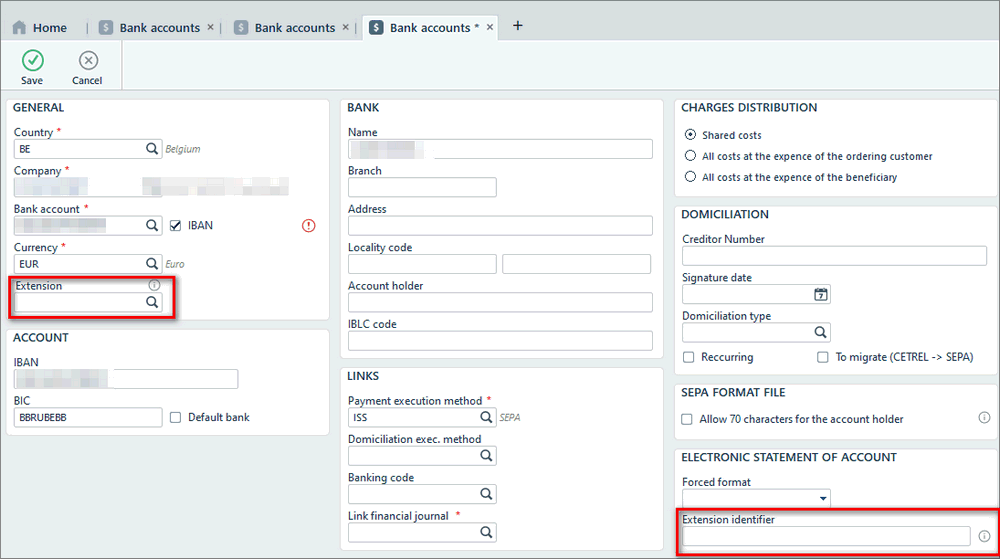This screenshot has height=559, width=1000.
Task: Select All costs at expence of beneficiary
Action: (690, 177)
